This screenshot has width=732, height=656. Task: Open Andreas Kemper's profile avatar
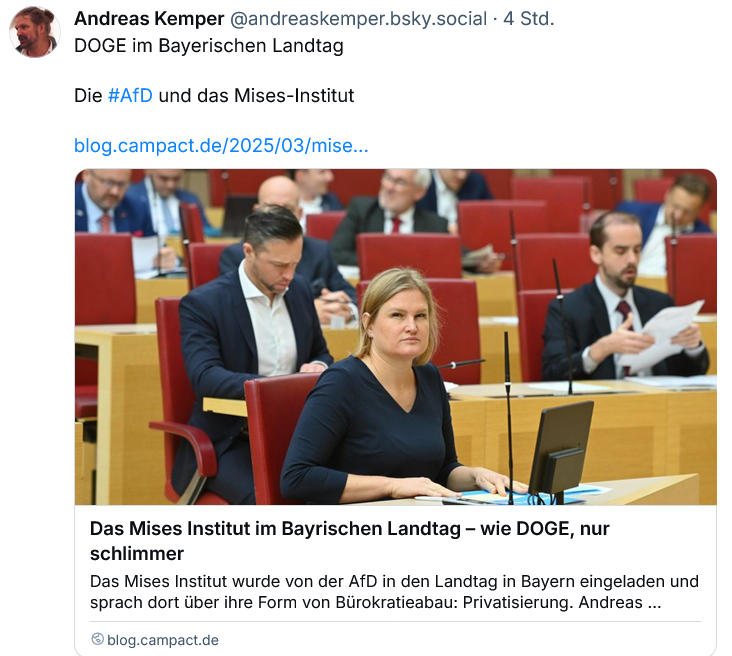coord(35,32)
